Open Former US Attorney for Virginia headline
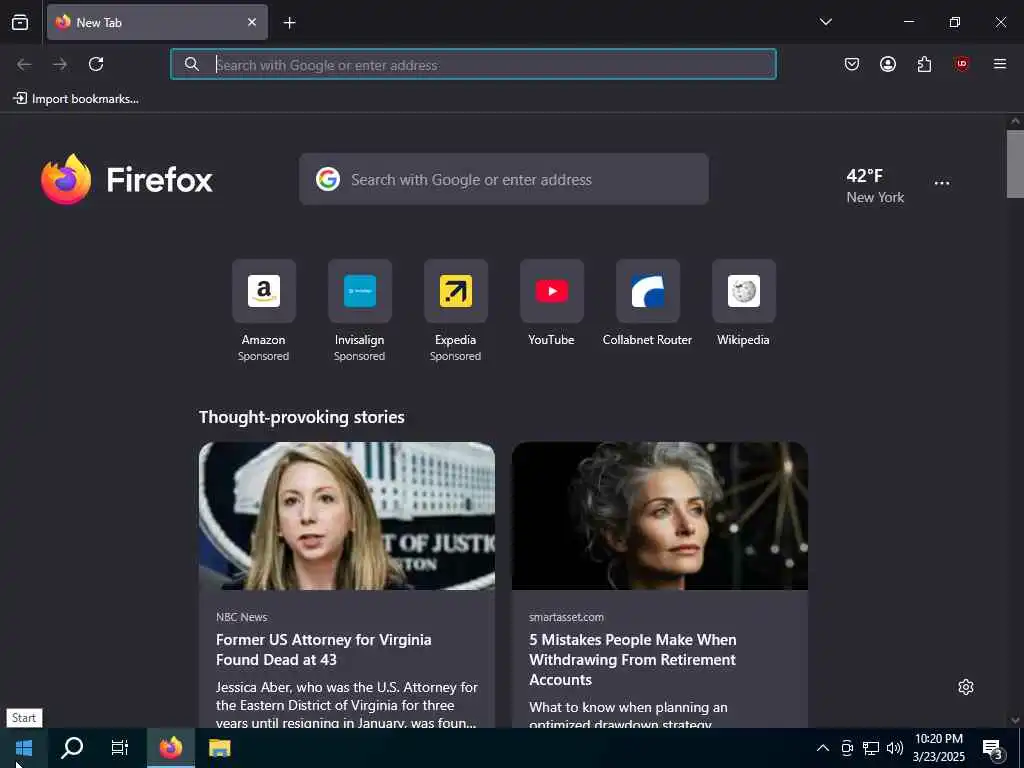 (323, 650)
